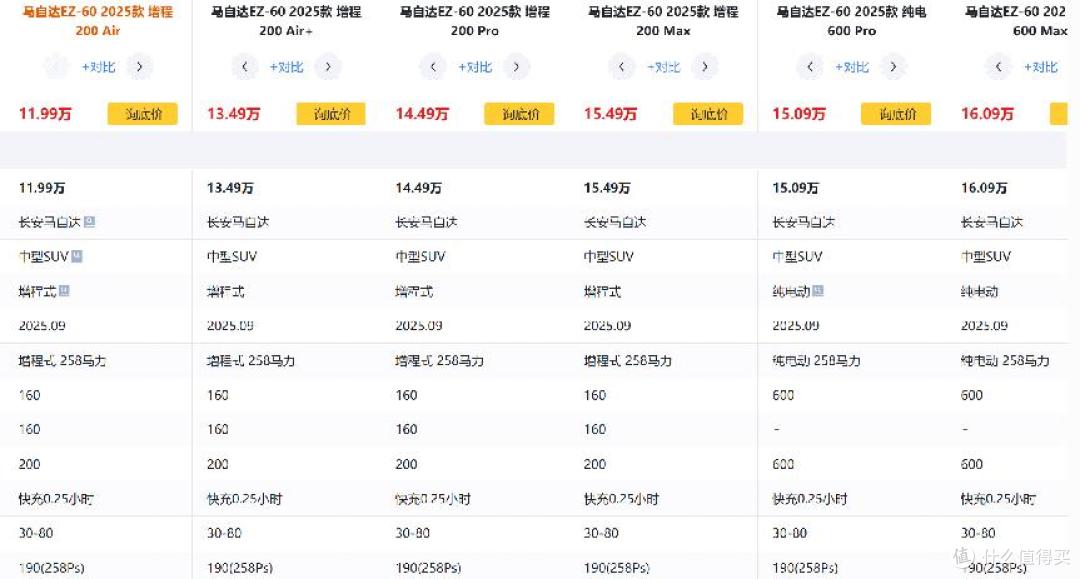Add 增程 200 Pro to comparison via +对比
This screenshot has width=1080, height=579.
pyautogui.click(x=475, y=67)
